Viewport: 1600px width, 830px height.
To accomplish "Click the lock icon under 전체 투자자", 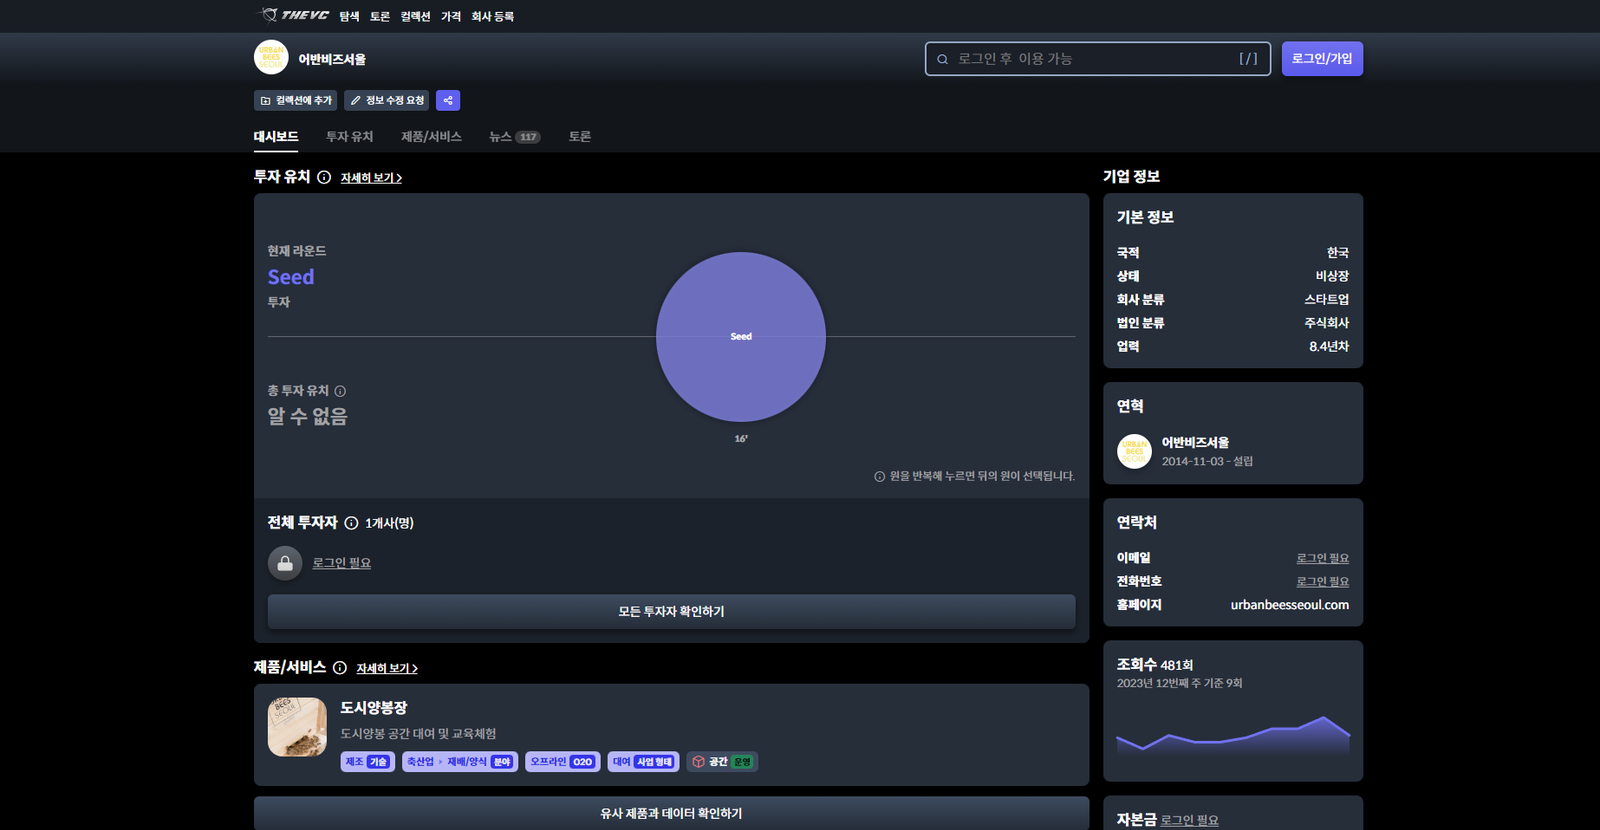I will (285, 563).
